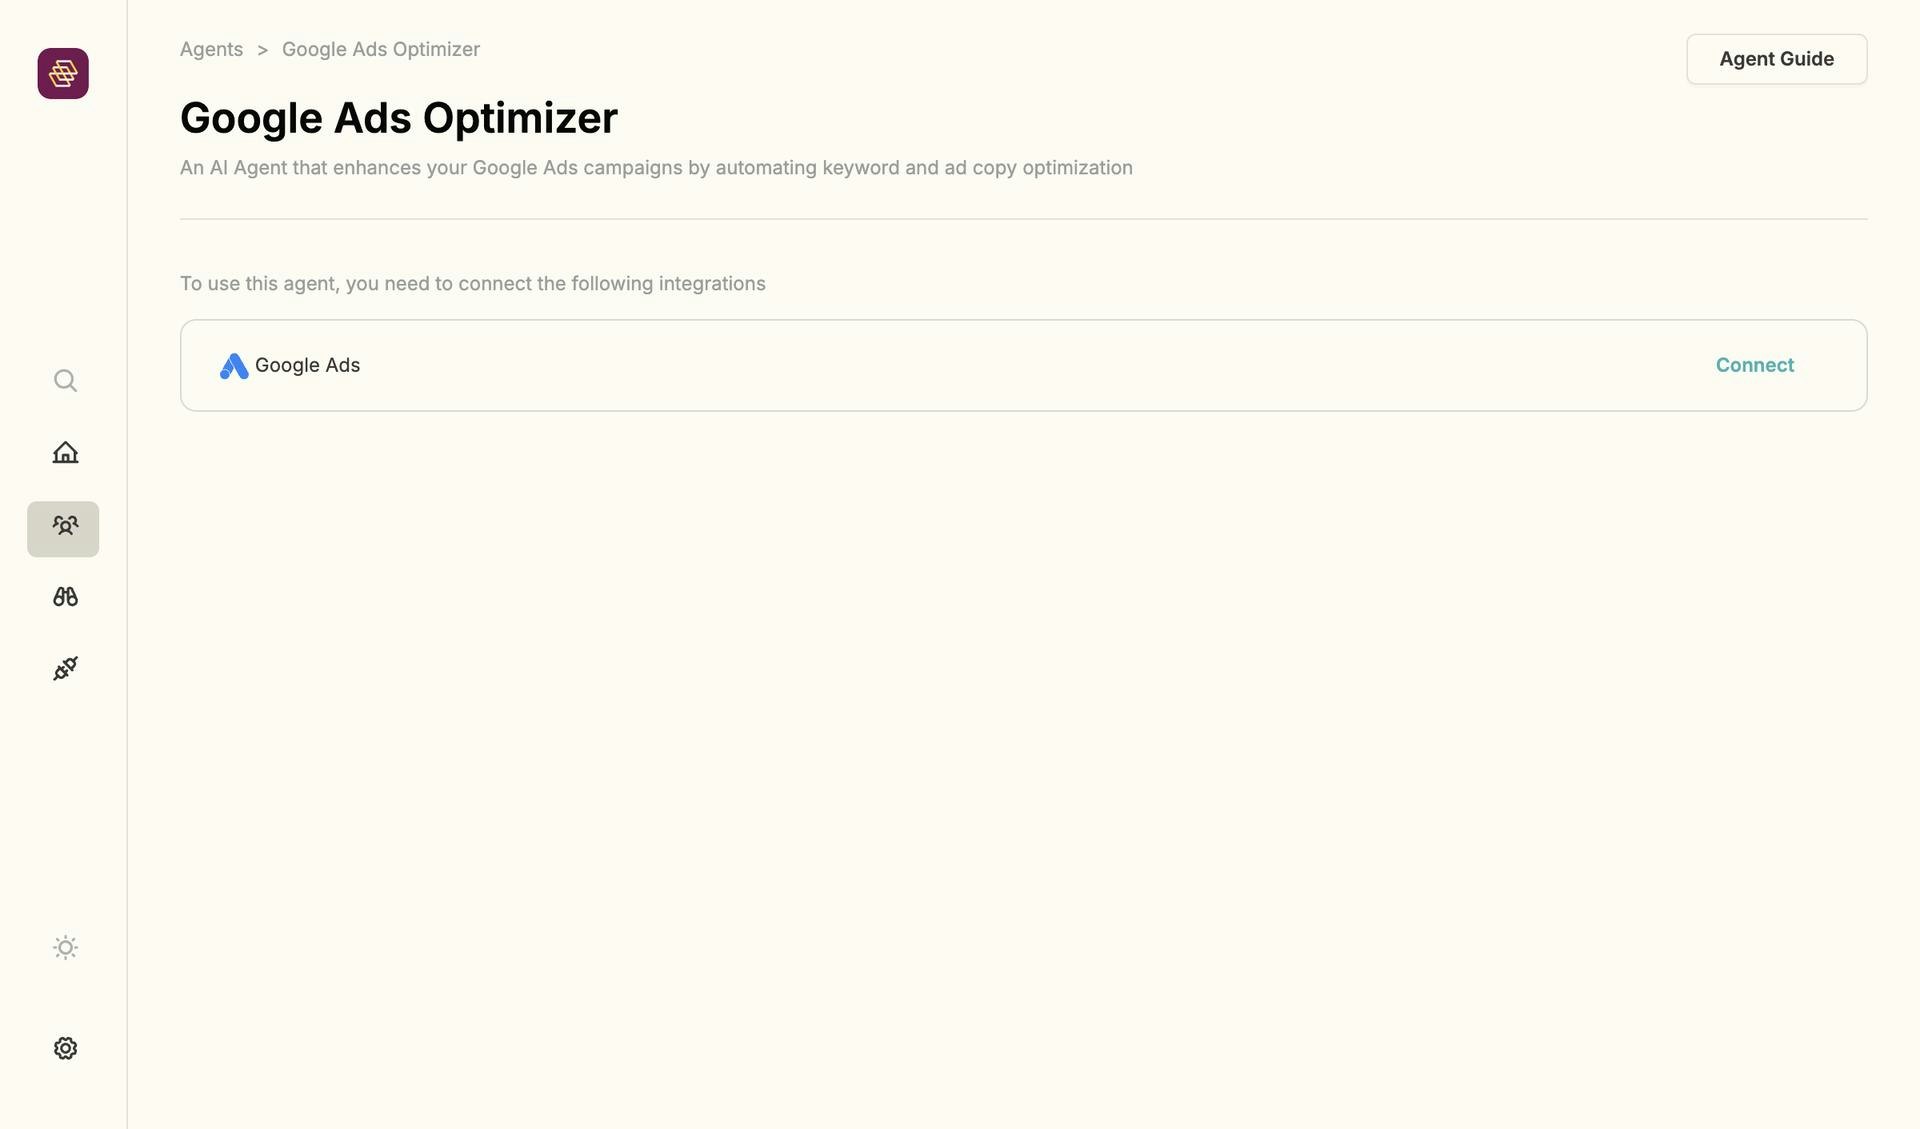The image size is (1920, 1129).
Task: Click the Google Ads logo icon
Action: pyautogui.click(x=233, y=365)
